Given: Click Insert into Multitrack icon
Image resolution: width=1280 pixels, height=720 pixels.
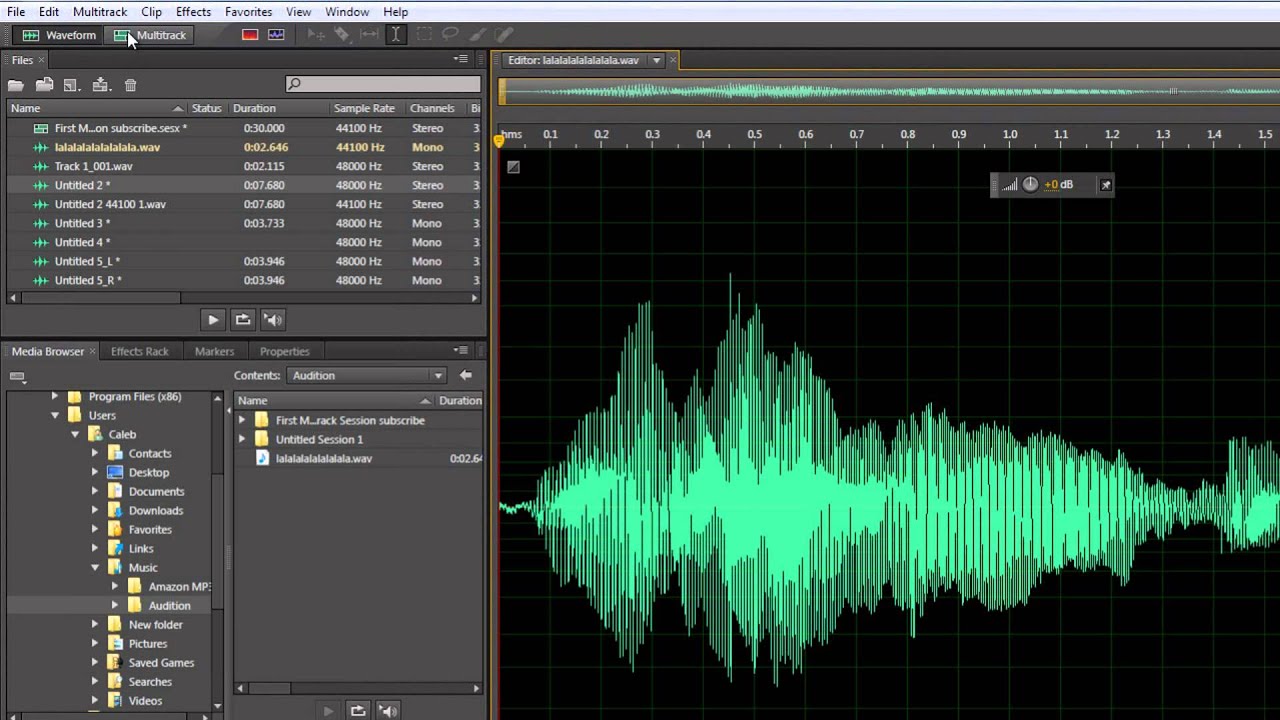Looking at the screenshot, I should pyautogui.click(x=101, y=85).
